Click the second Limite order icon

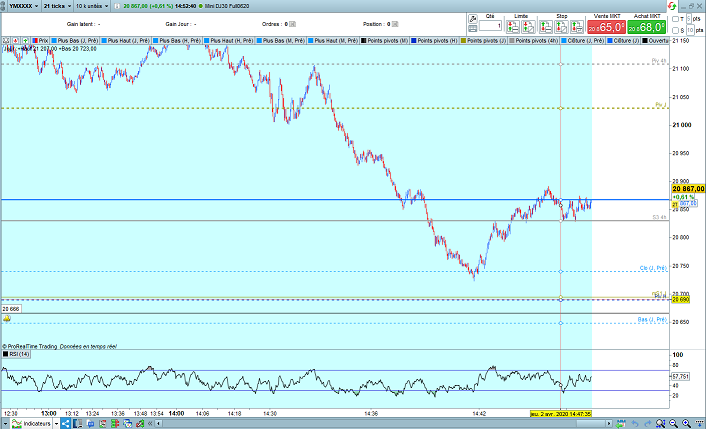pyautogui.click(x=528, y=27)
